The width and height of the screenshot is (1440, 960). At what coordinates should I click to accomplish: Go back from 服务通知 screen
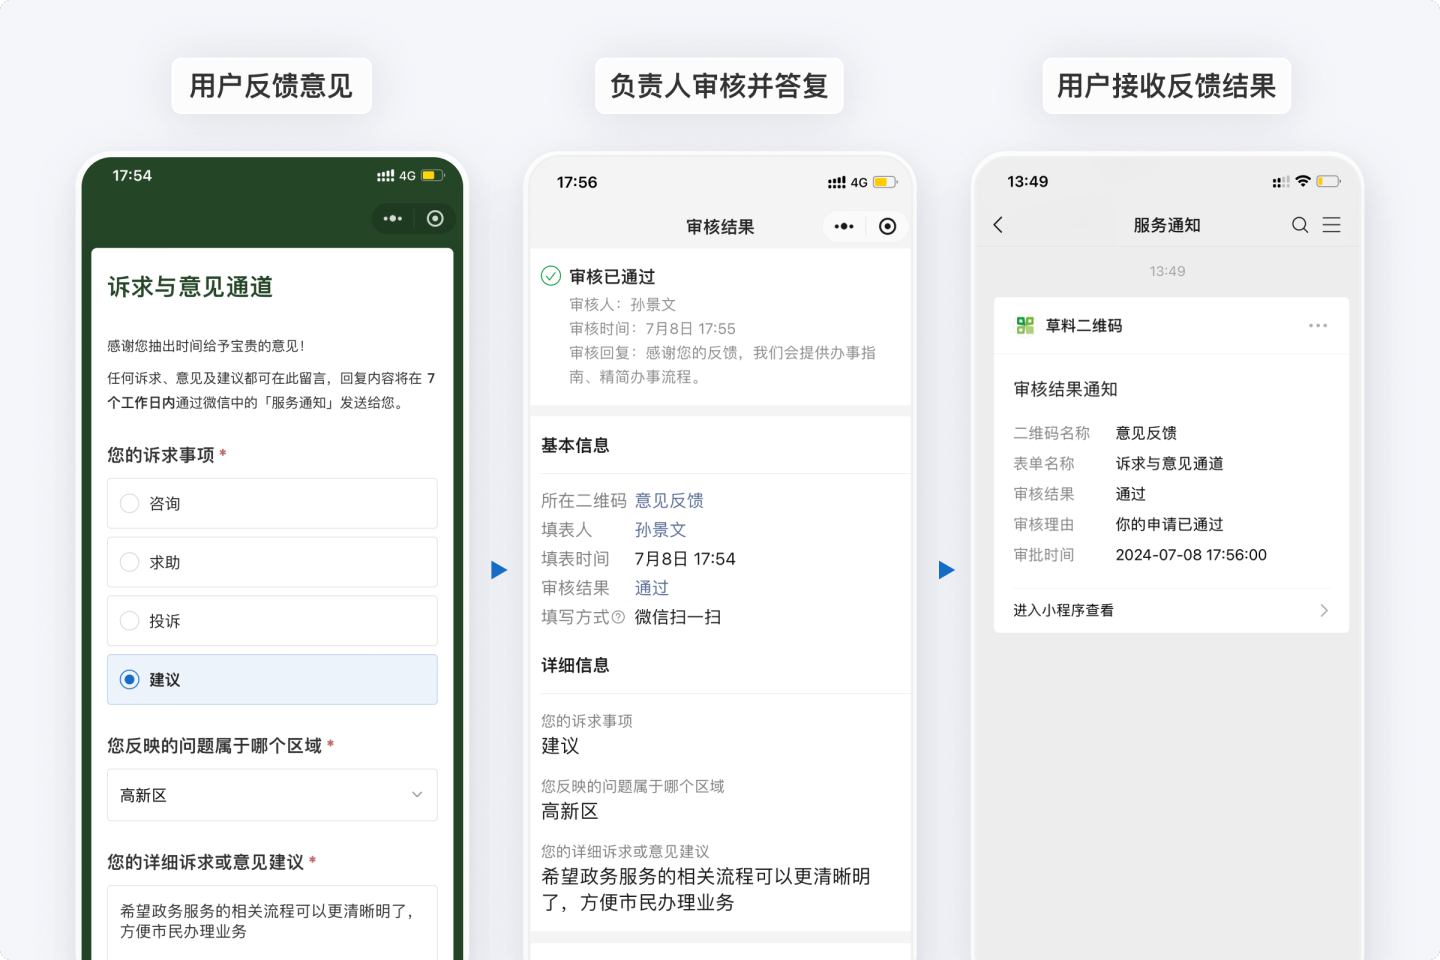(998, 225)
